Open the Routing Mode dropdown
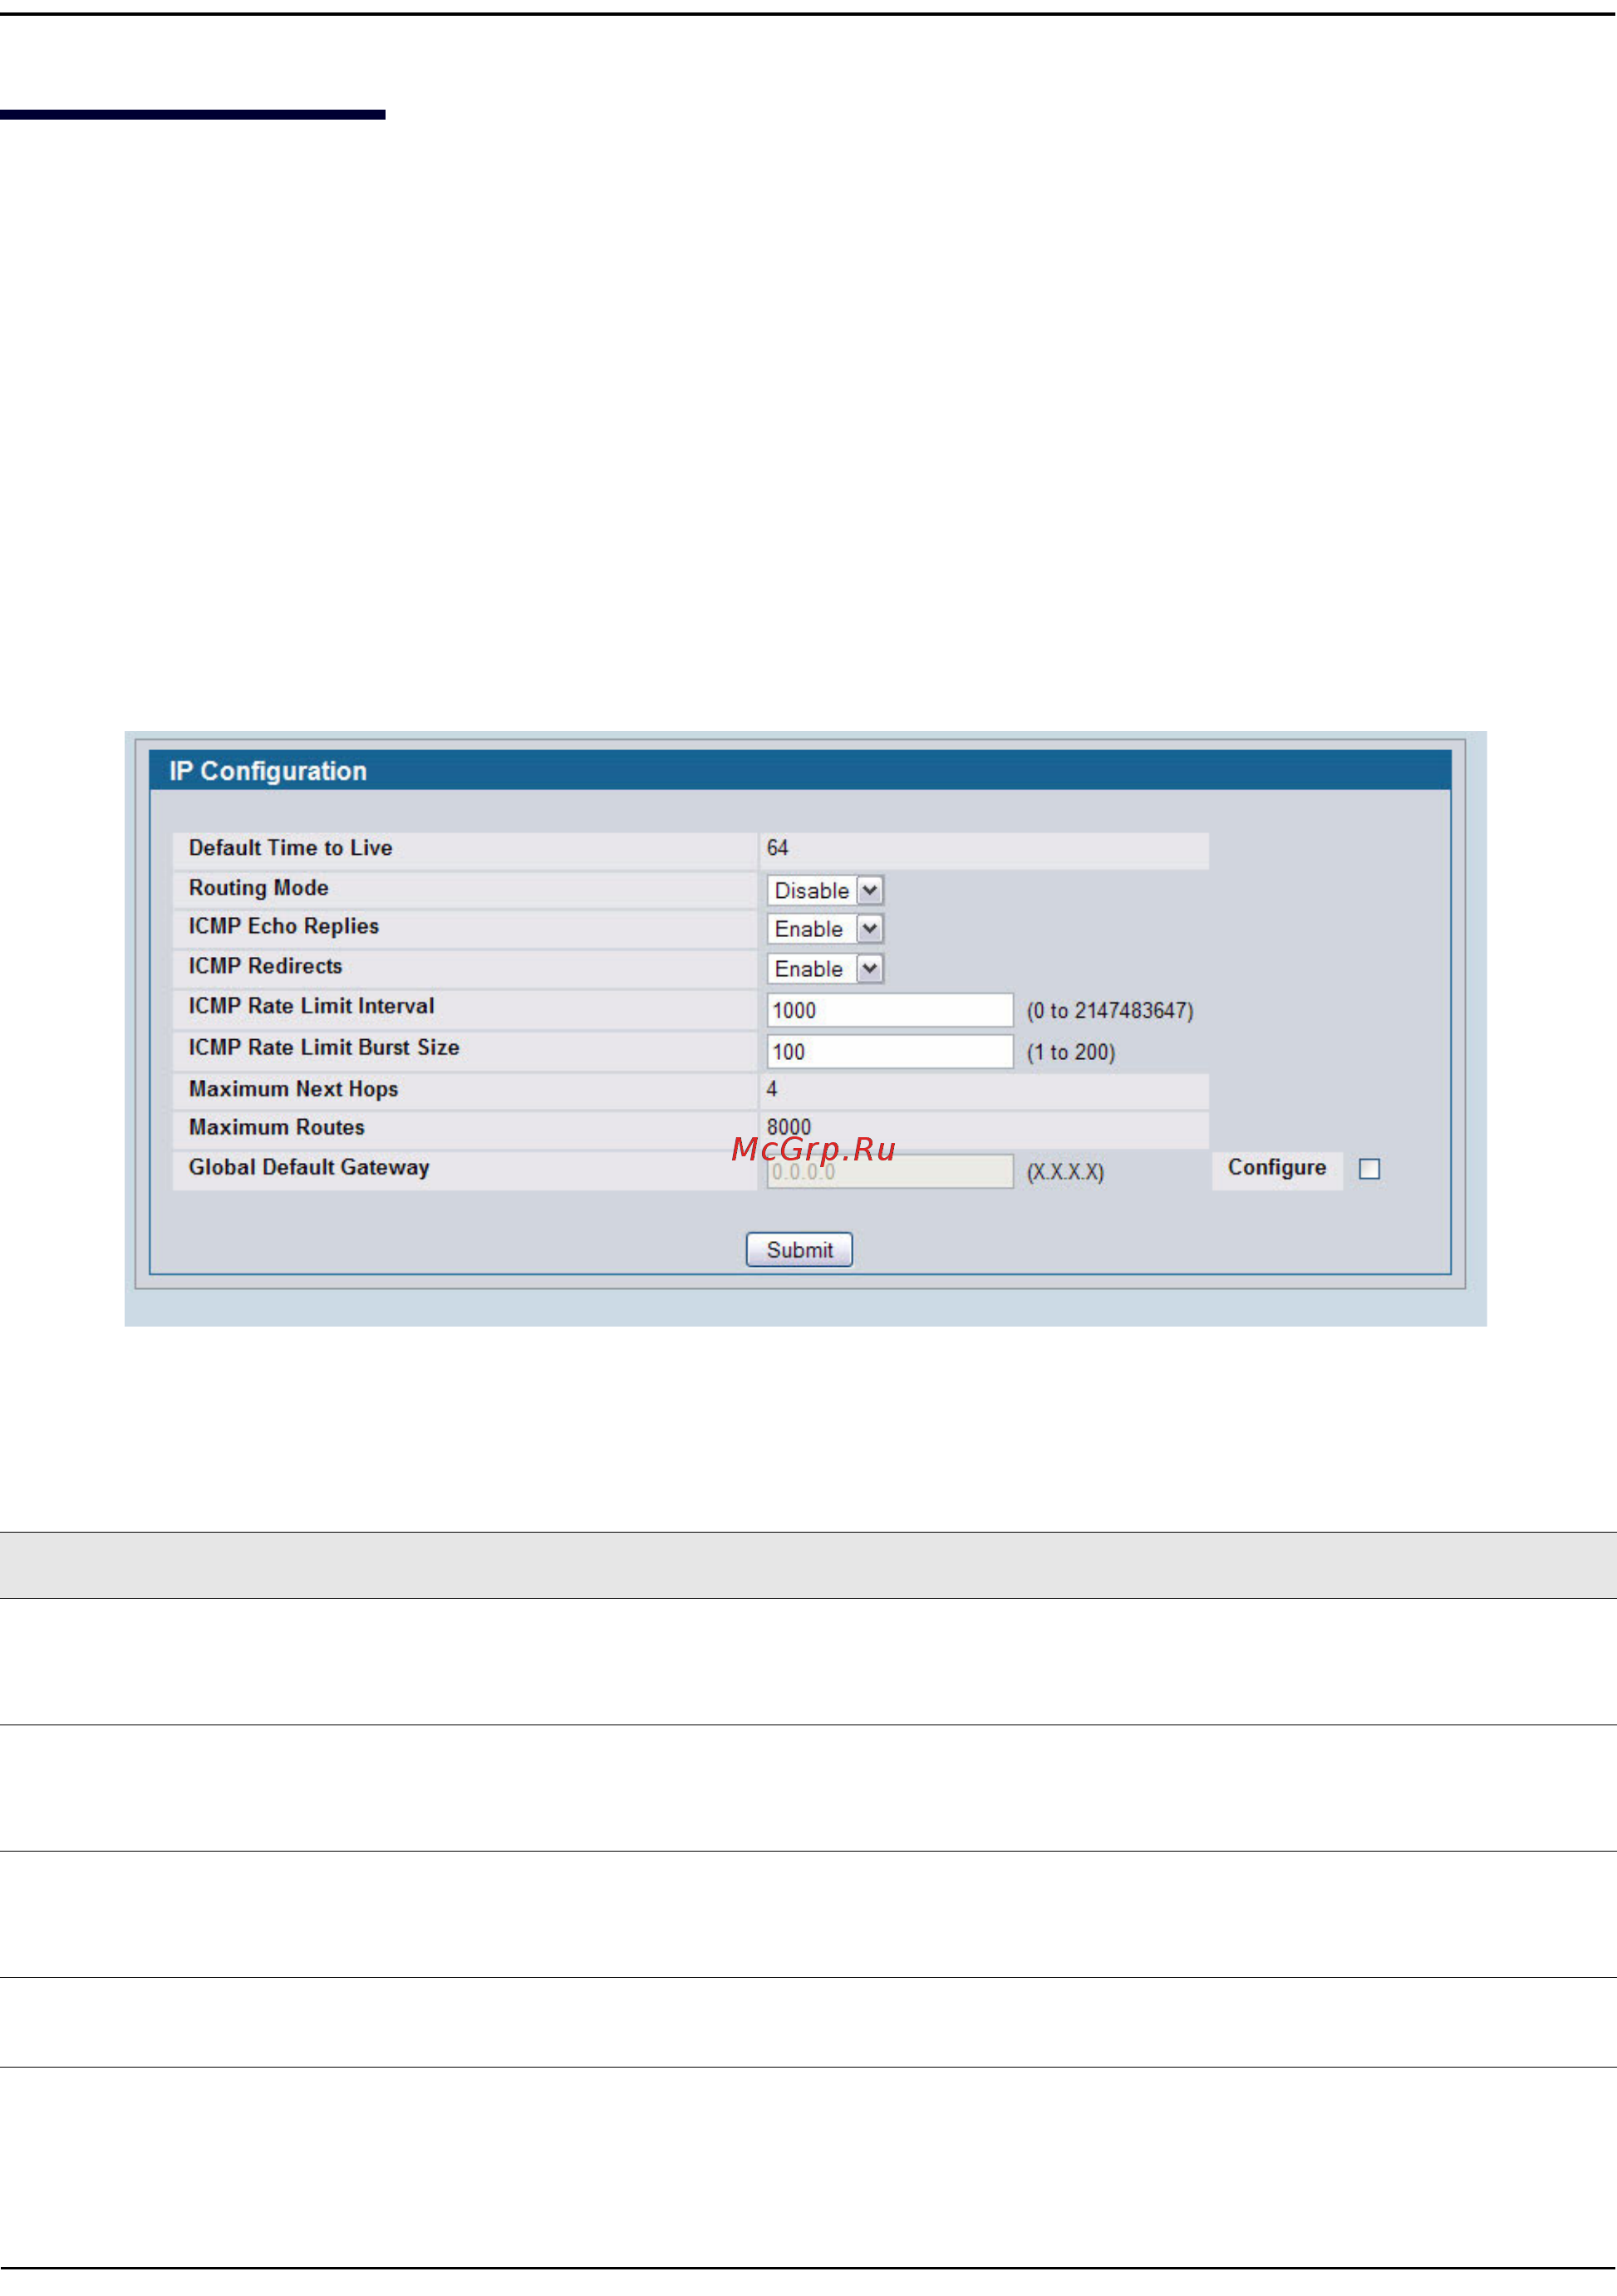1617x2296 pixels. pyautogui.click(x=825, y=890)
